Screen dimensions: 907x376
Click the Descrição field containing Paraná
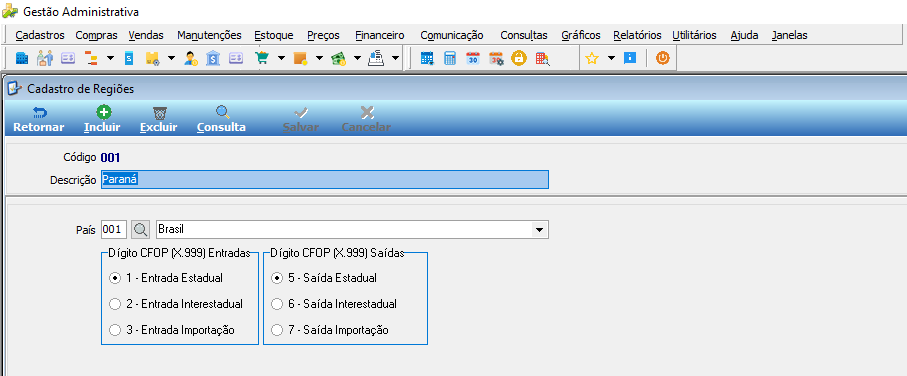(x=325, y=179)
